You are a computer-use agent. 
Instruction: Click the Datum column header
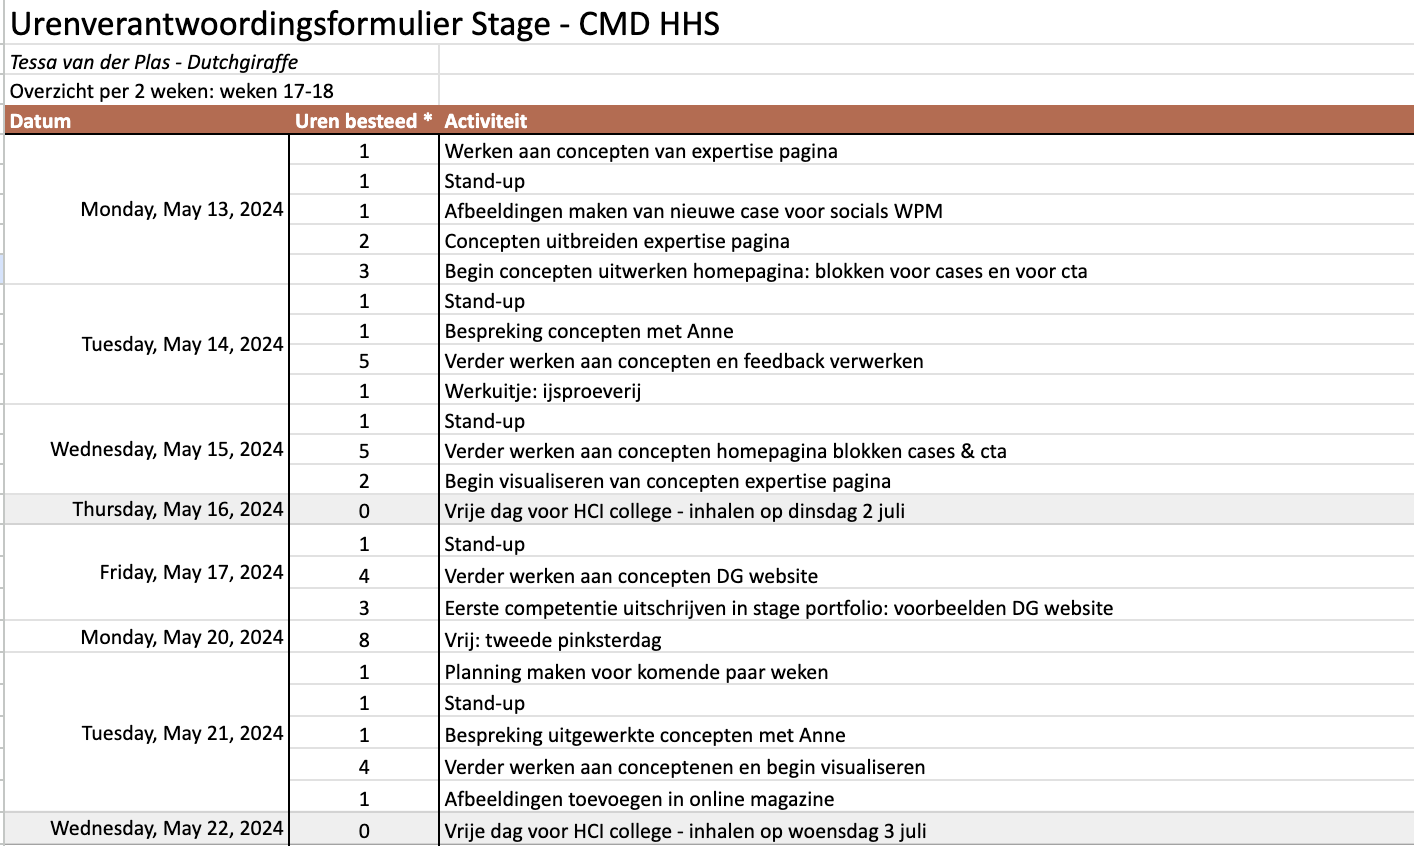[x=147, y=121]
